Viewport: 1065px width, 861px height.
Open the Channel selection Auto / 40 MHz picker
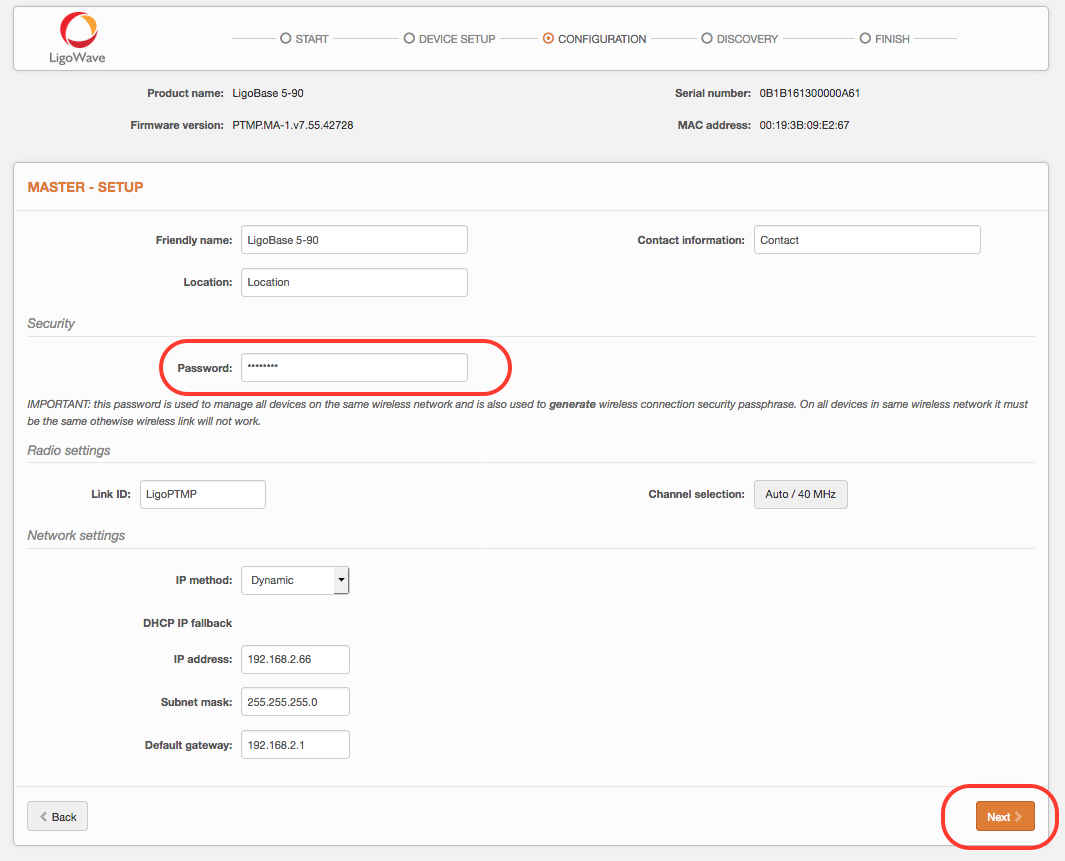pos(800,494)
